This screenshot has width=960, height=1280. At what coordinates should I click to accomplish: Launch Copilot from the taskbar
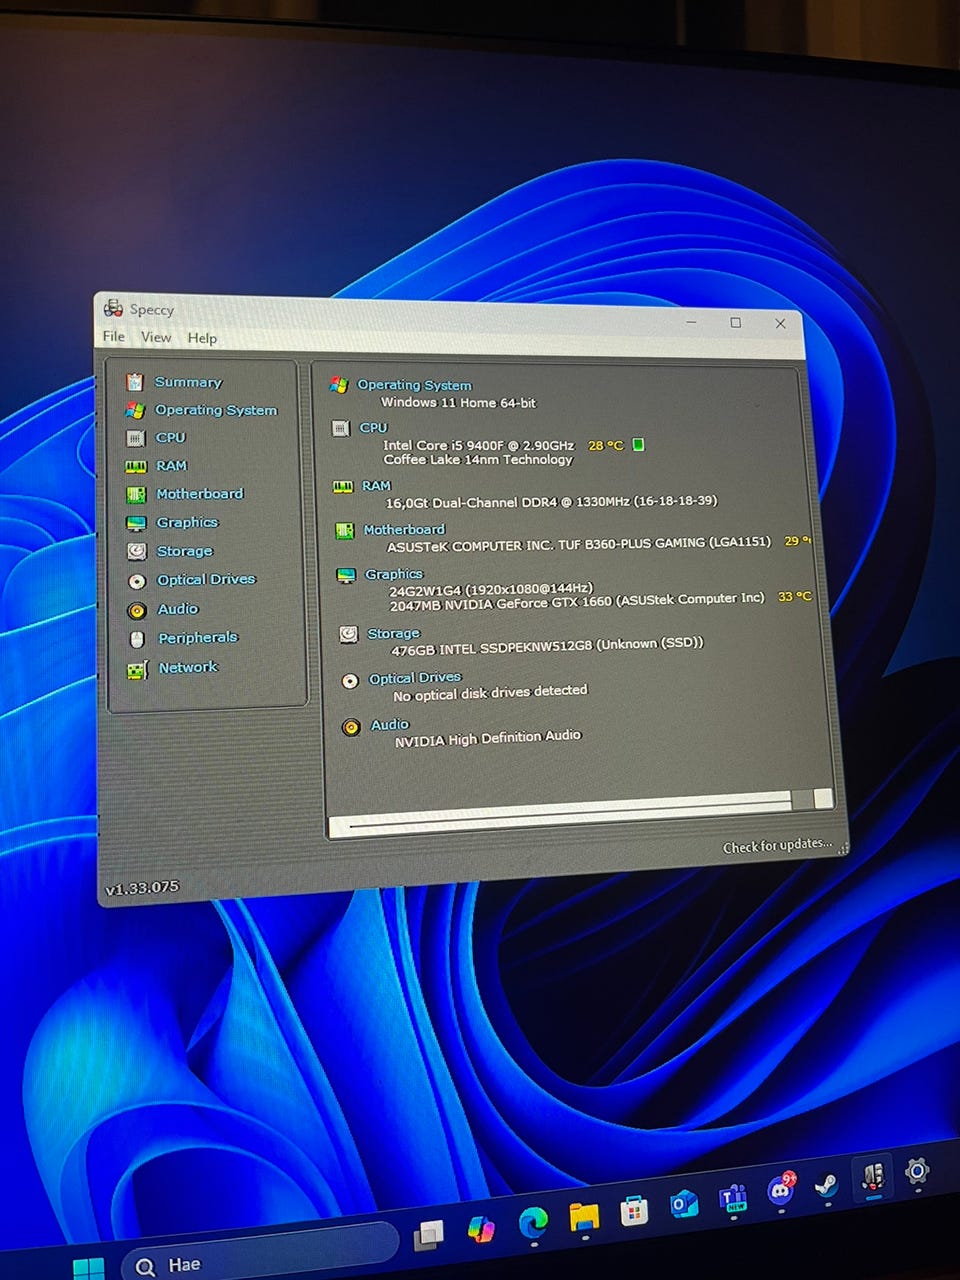pyautogui.click(x=481, y=1229)
